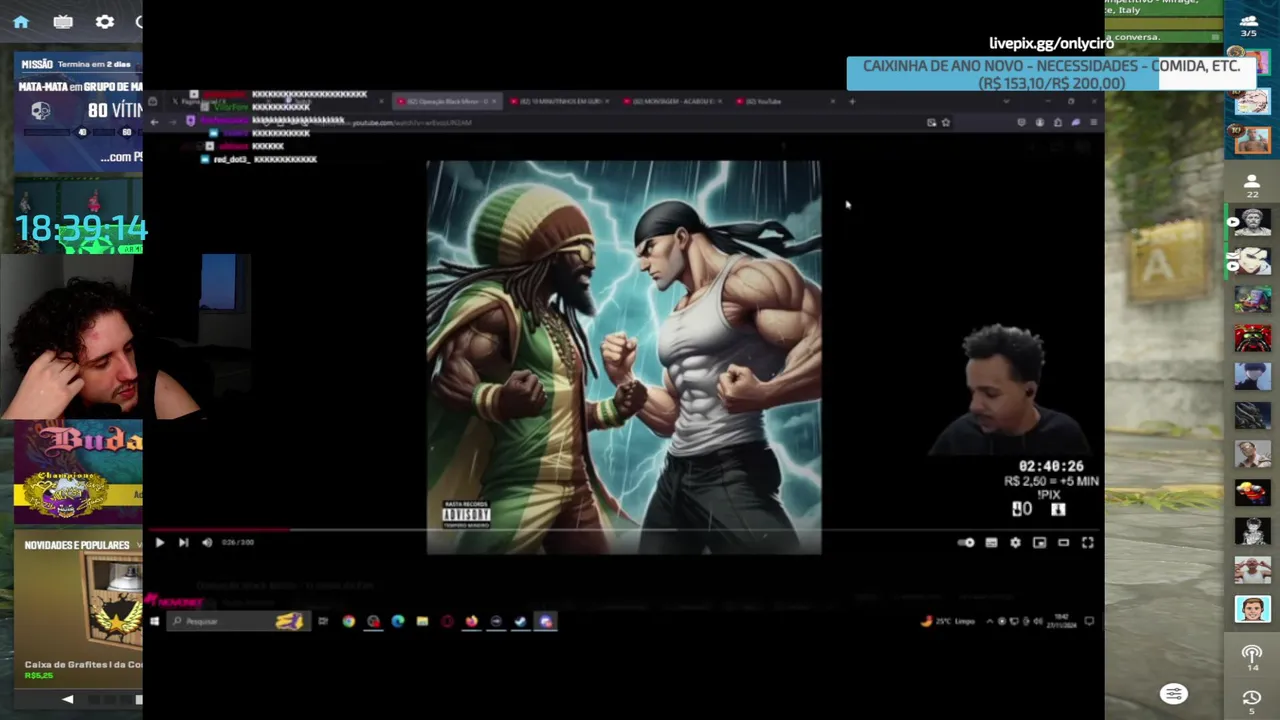
Task: Mute the YouTube player volume
Action: (x=207, y=542)
